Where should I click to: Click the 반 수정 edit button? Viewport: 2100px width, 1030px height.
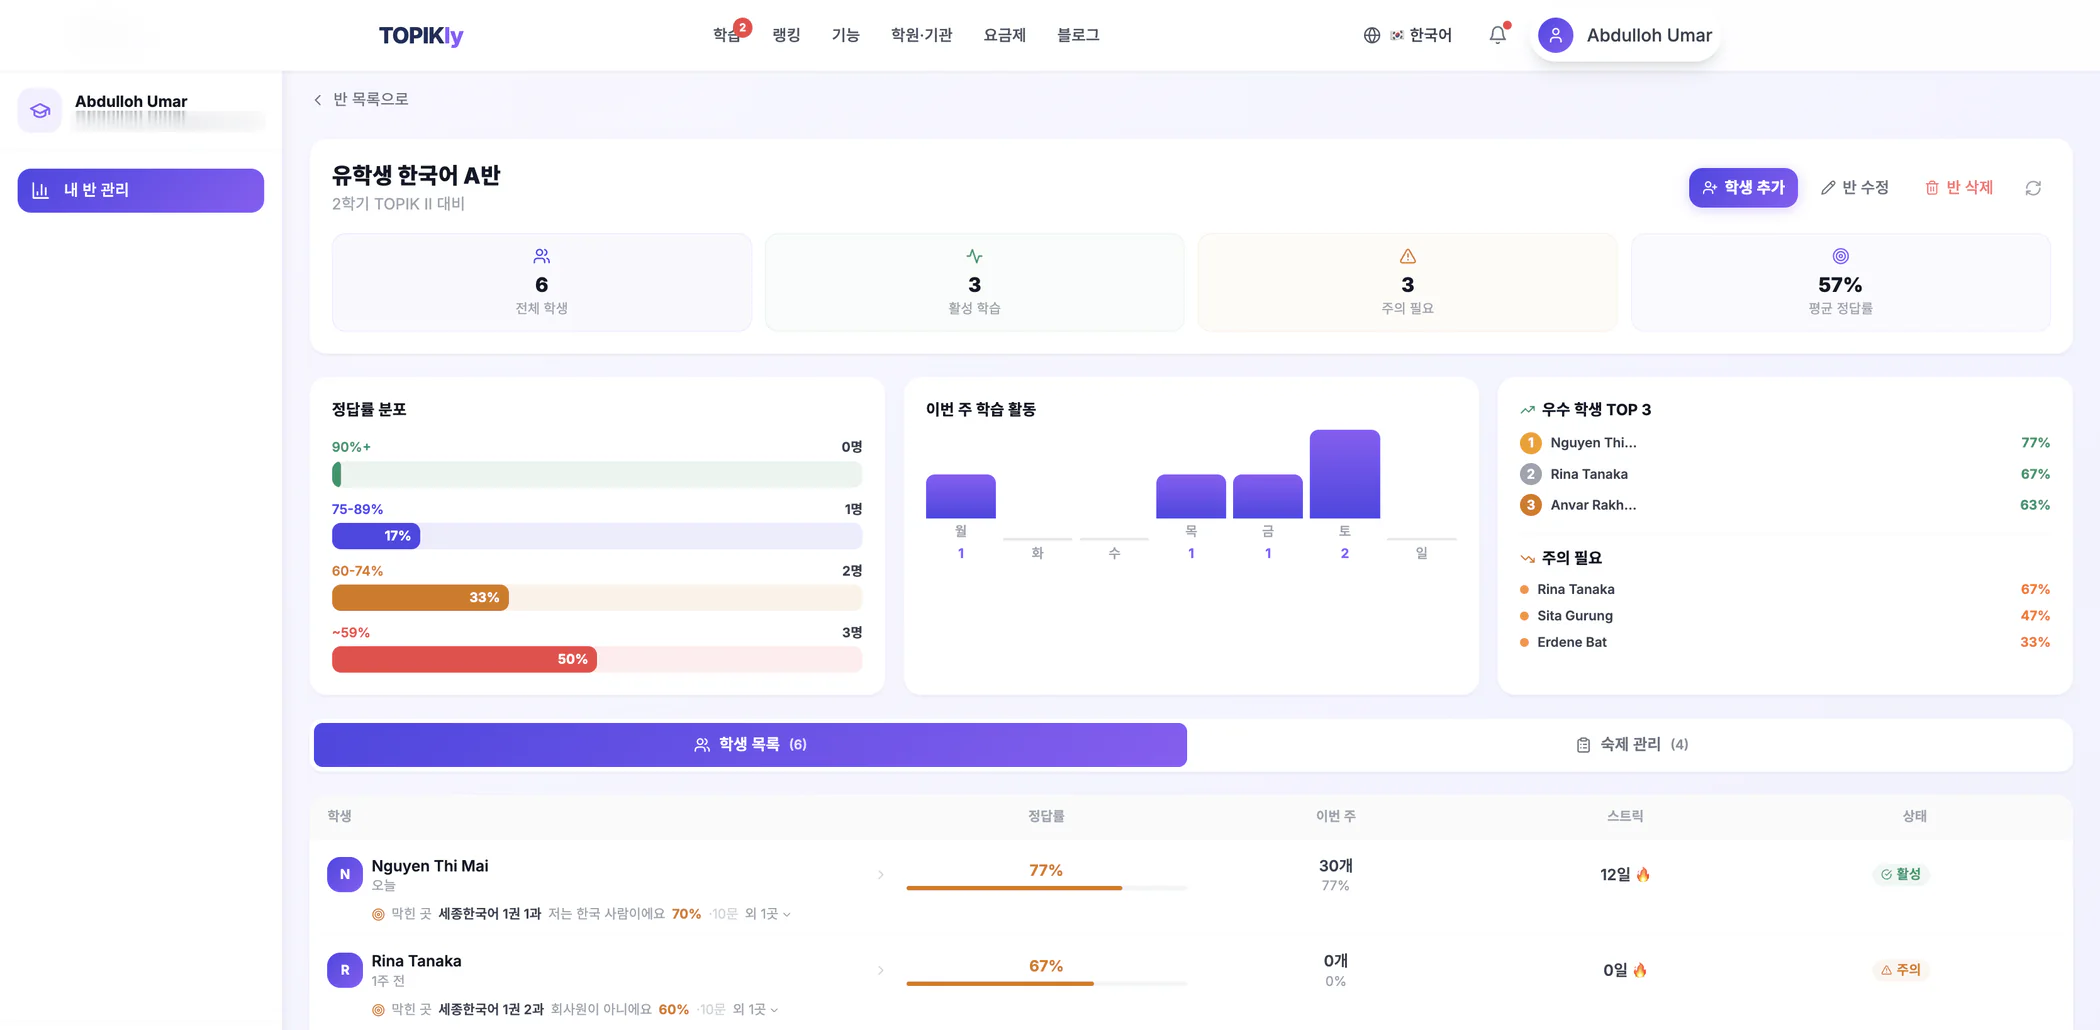(x=1855, y=188)
